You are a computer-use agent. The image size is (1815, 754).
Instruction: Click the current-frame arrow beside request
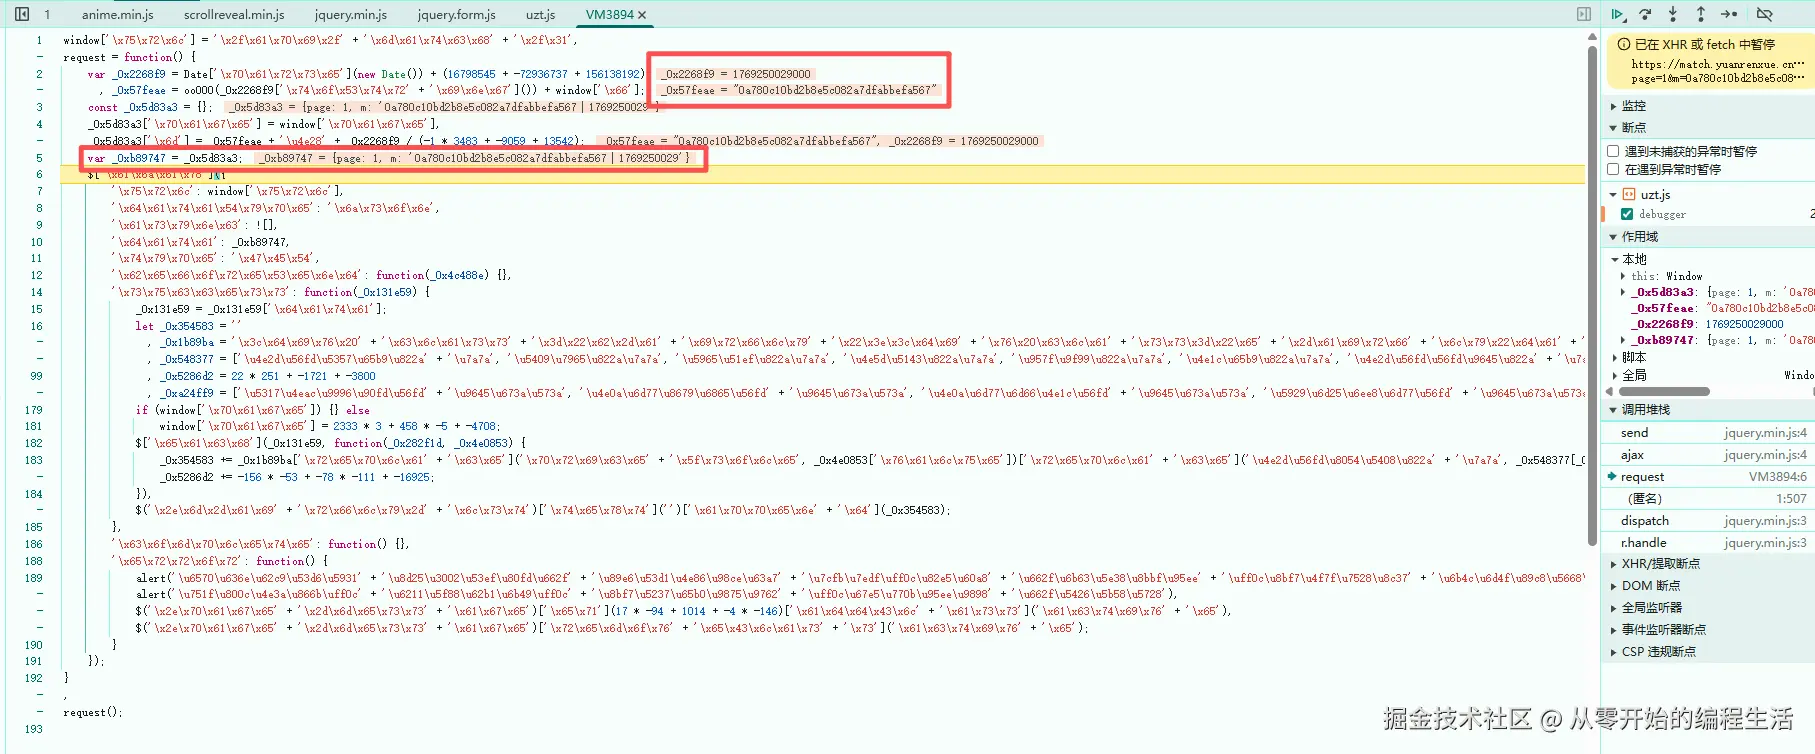[x=1612, y=476]
